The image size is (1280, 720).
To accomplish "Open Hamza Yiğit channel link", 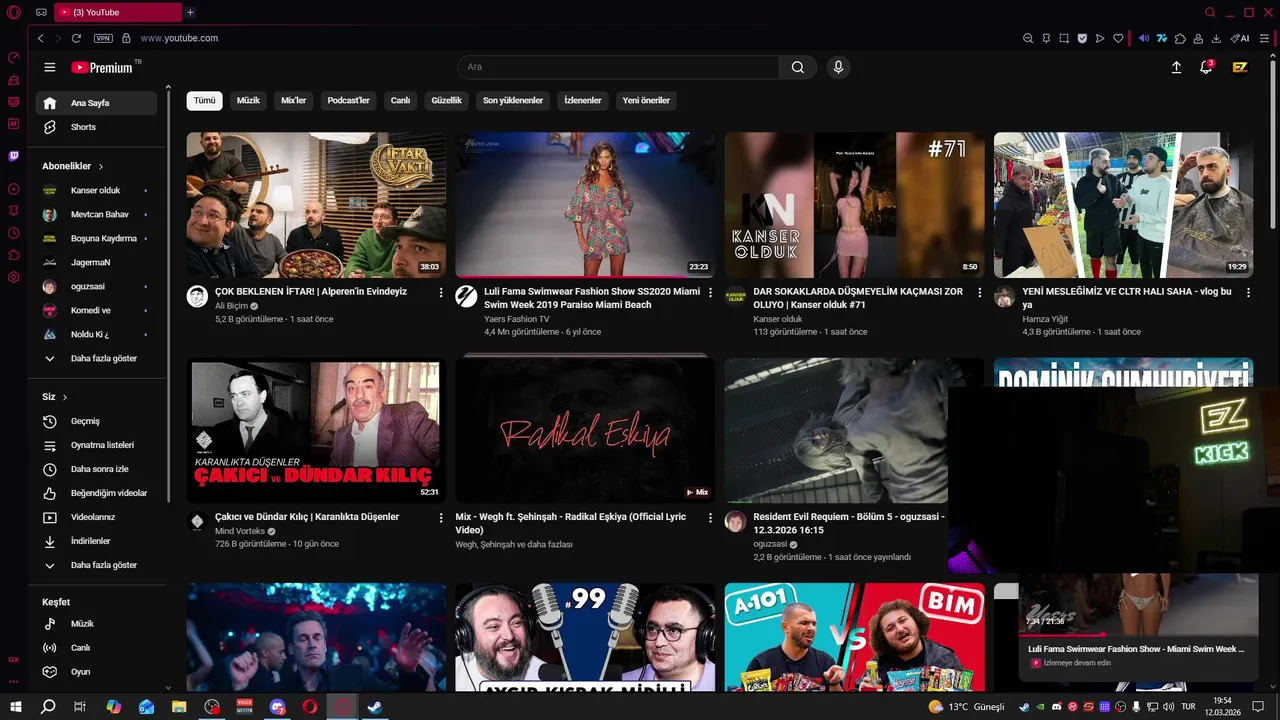I will pyautogui.click(x=1045, y=319).
